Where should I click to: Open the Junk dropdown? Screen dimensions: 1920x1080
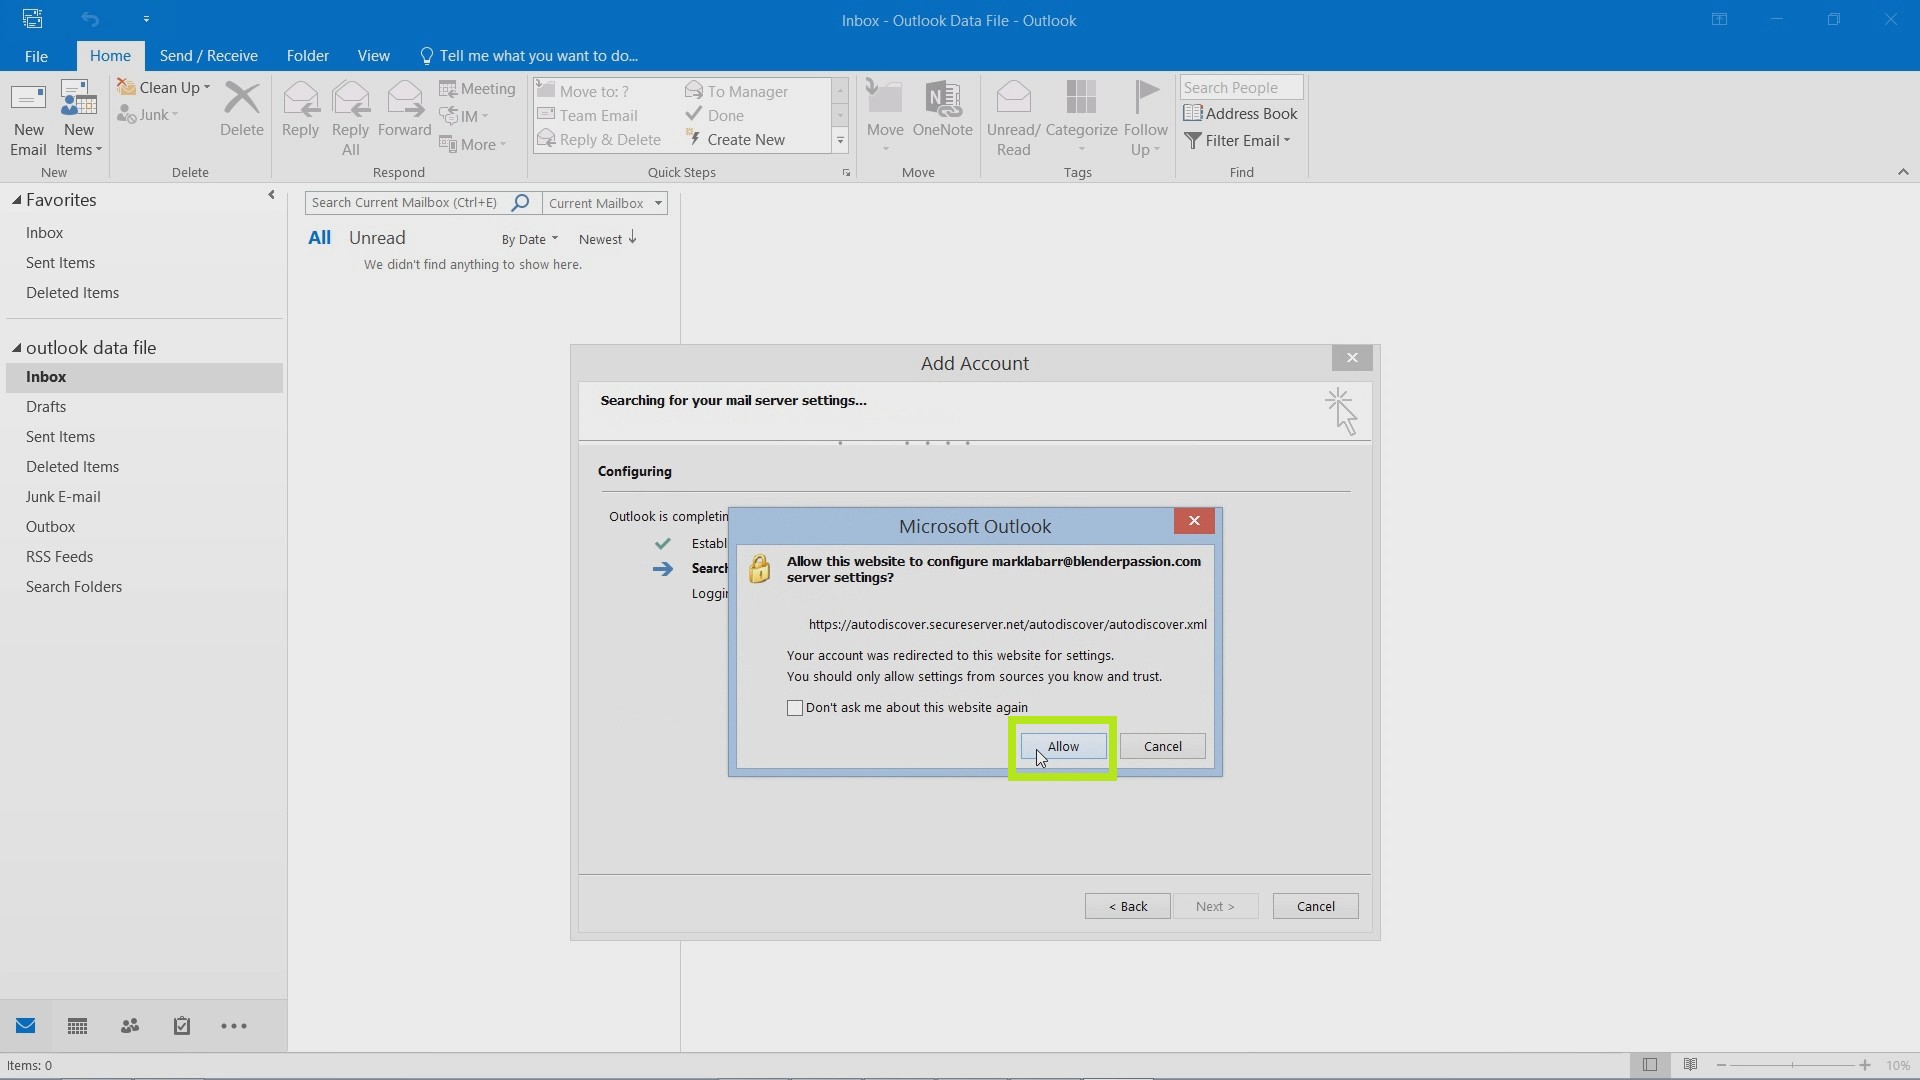(148, 115)
